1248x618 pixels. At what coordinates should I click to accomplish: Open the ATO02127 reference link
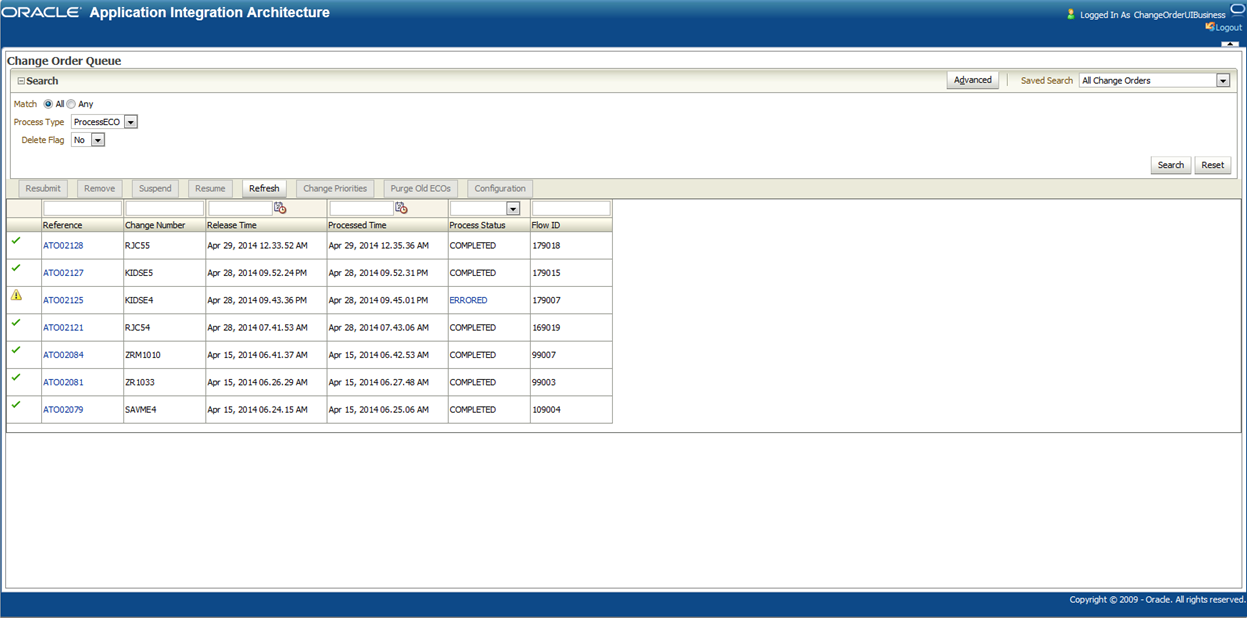[63, 273]
